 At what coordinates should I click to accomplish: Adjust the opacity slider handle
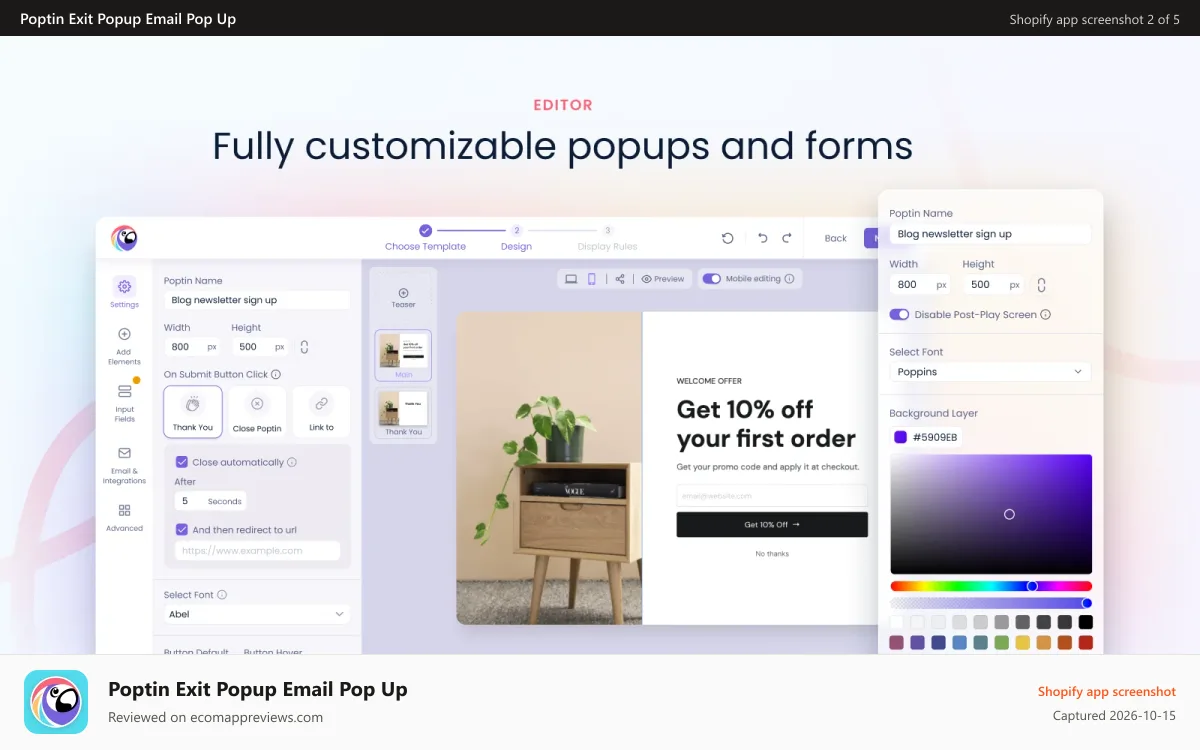(x=1086, y=603)
